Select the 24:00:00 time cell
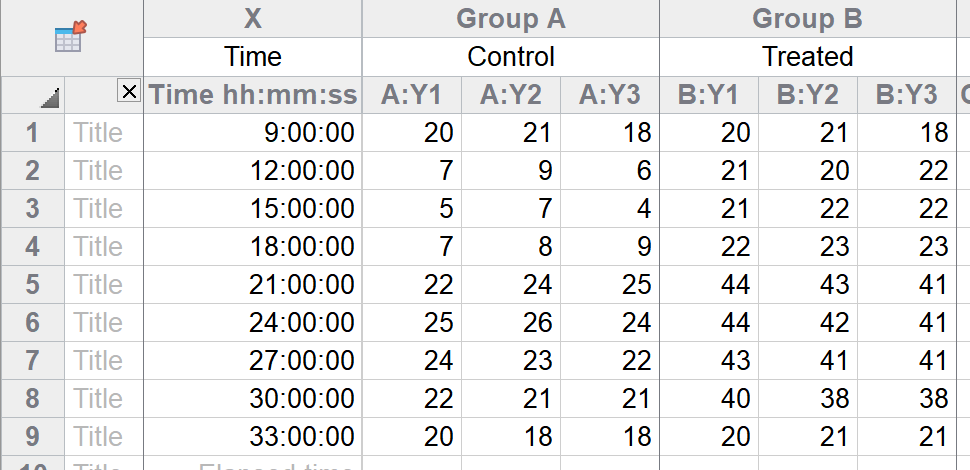The width and height of the screenshot is (970, 470). (x=252, y=322)
